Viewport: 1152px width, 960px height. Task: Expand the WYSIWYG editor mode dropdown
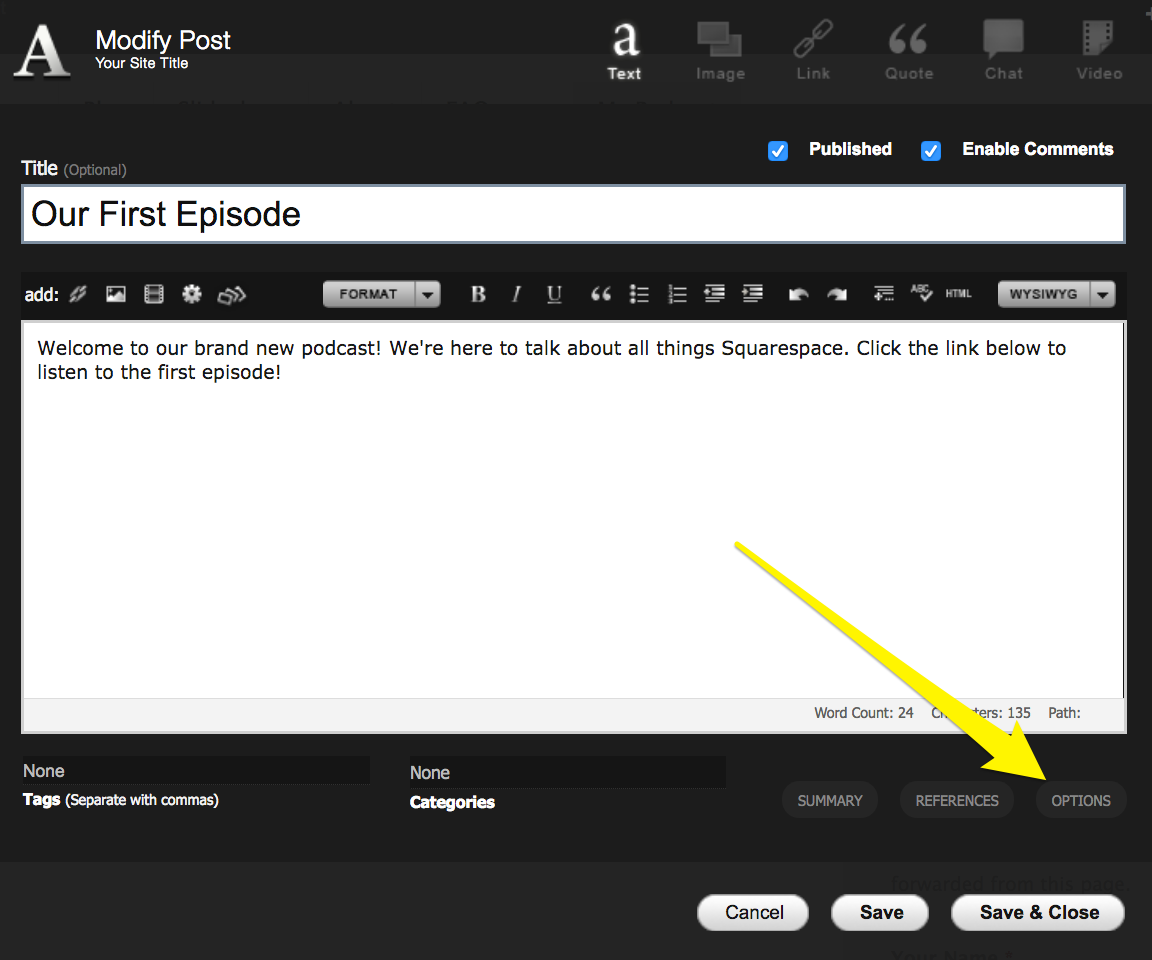(1055, 294)
